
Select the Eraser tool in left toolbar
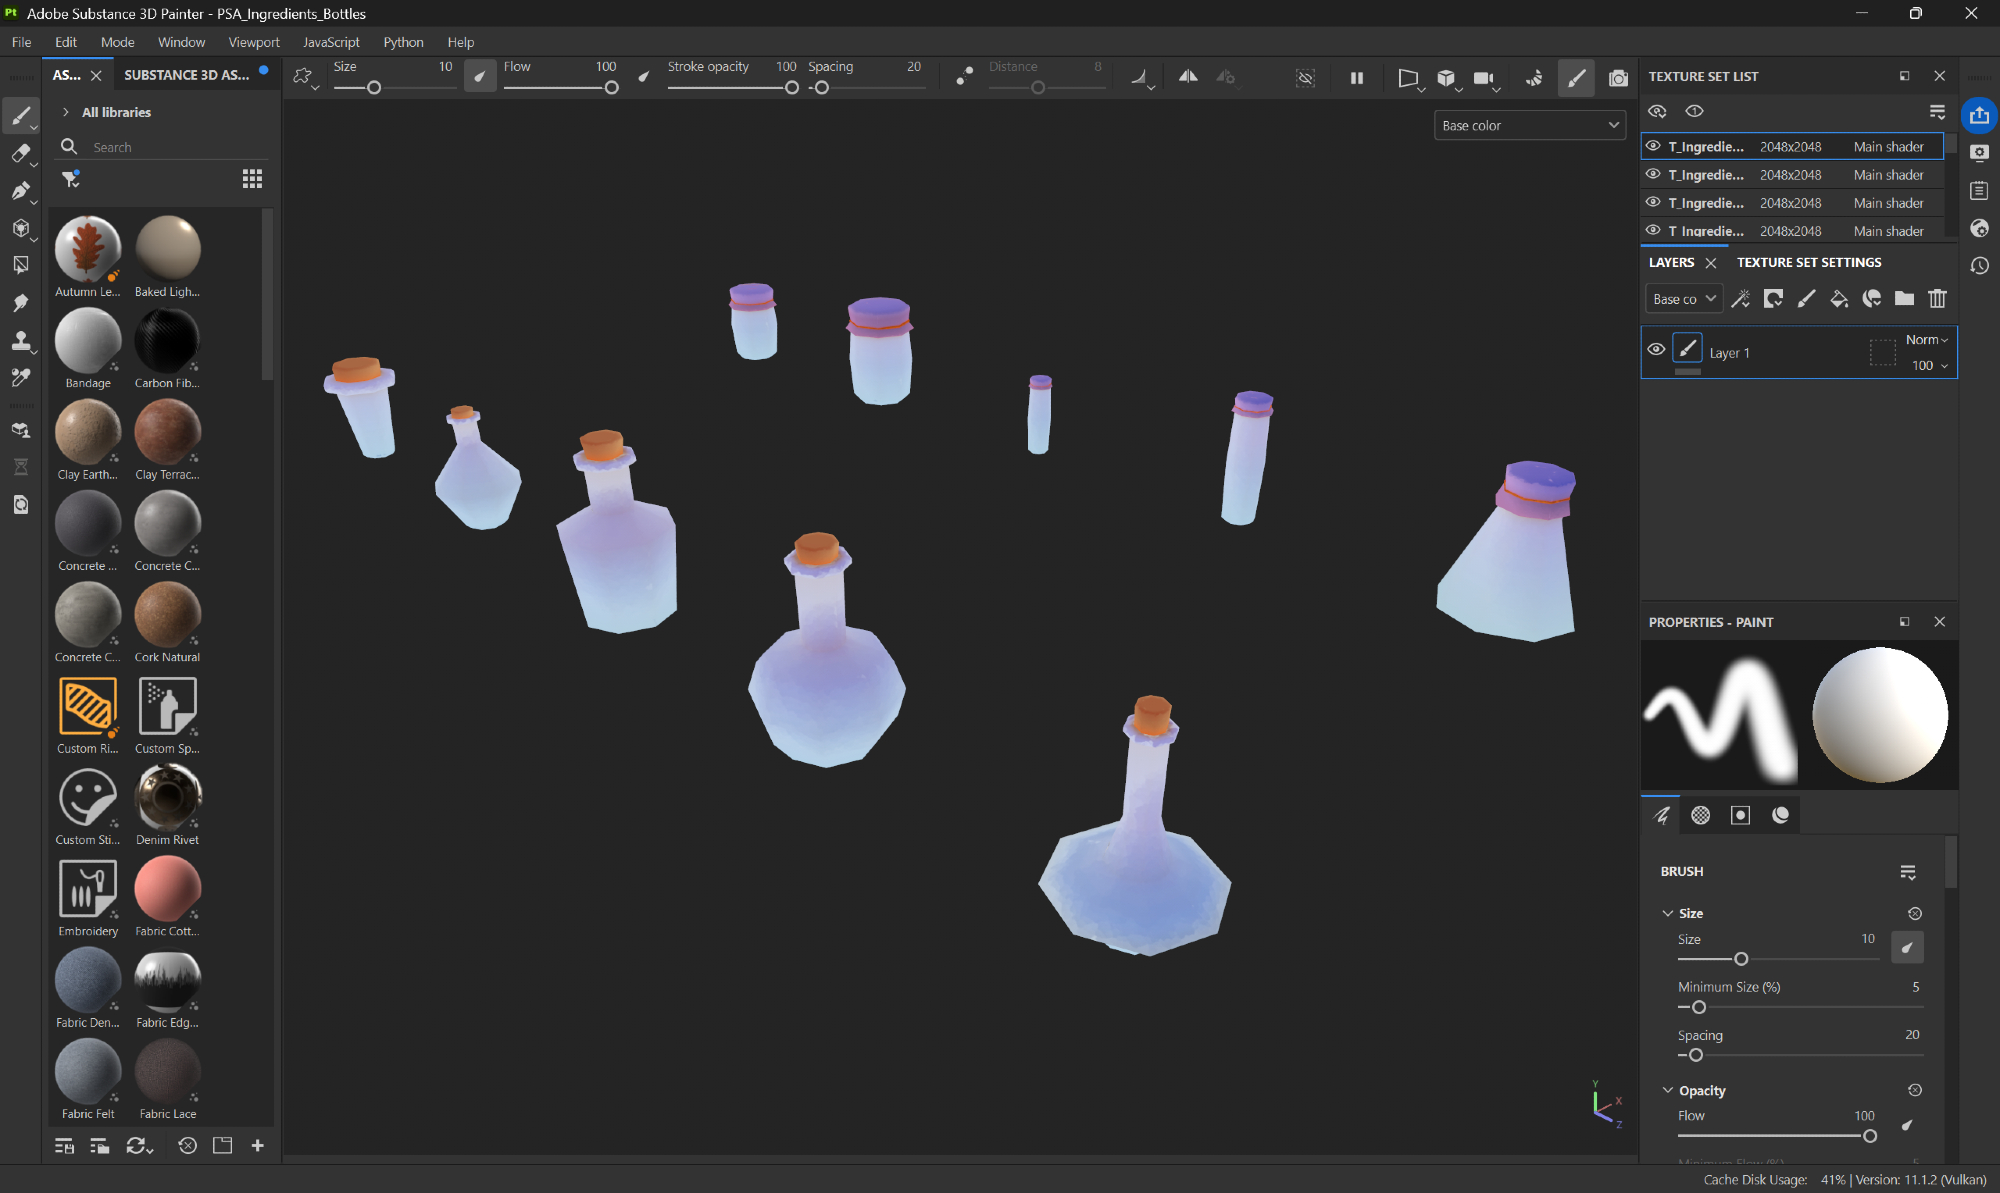[20, 153]
